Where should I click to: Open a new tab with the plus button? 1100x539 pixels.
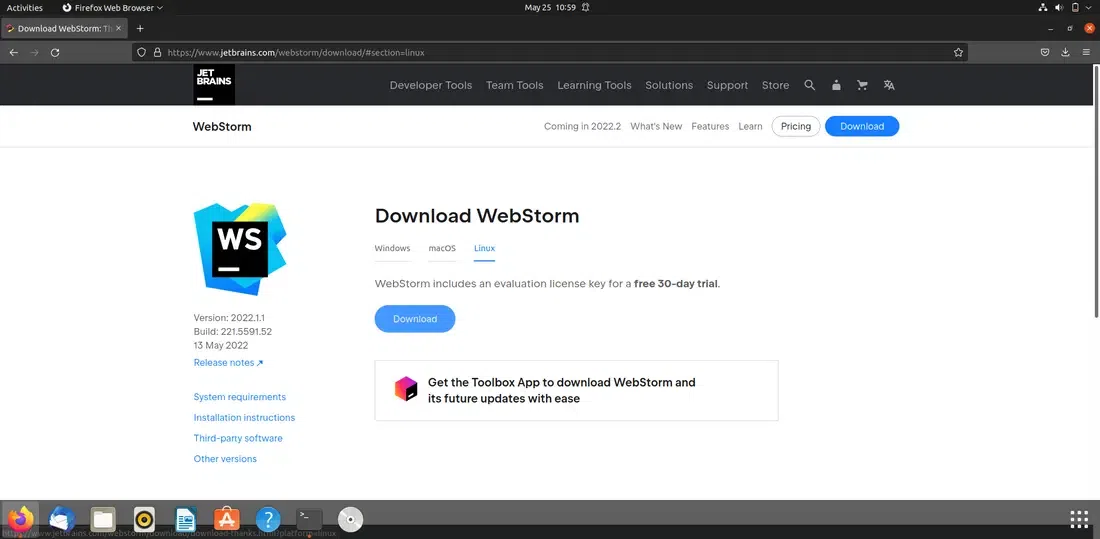click(x=140, y=29)
